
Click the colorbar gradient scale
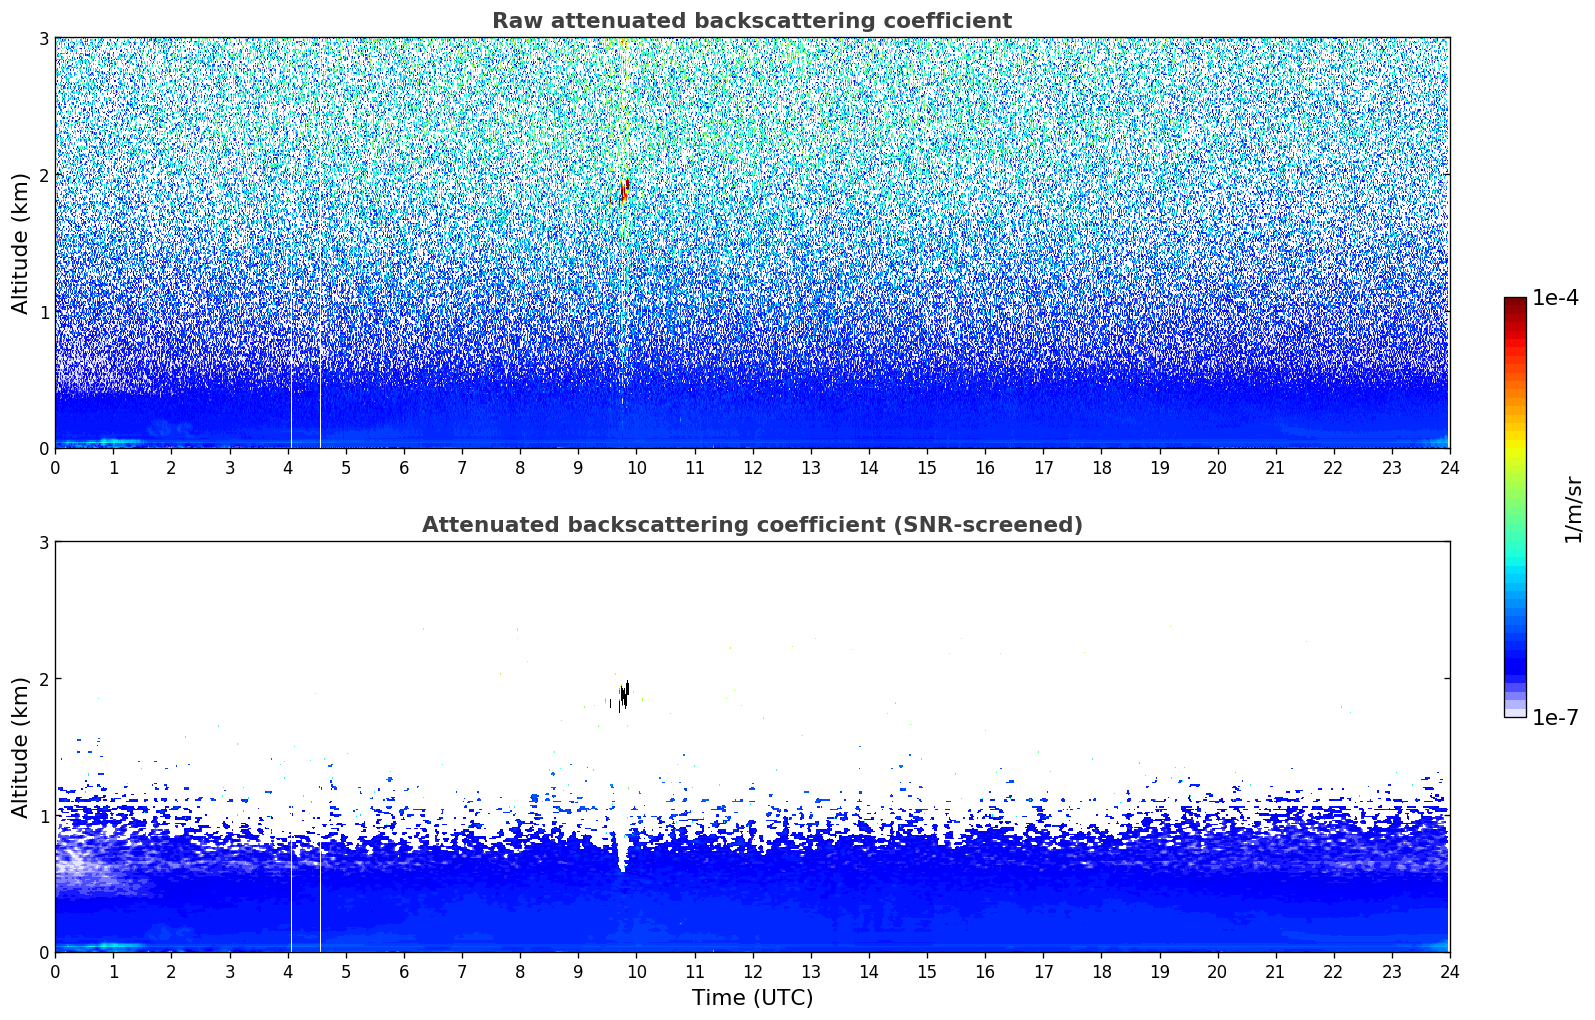(1514, 507)
